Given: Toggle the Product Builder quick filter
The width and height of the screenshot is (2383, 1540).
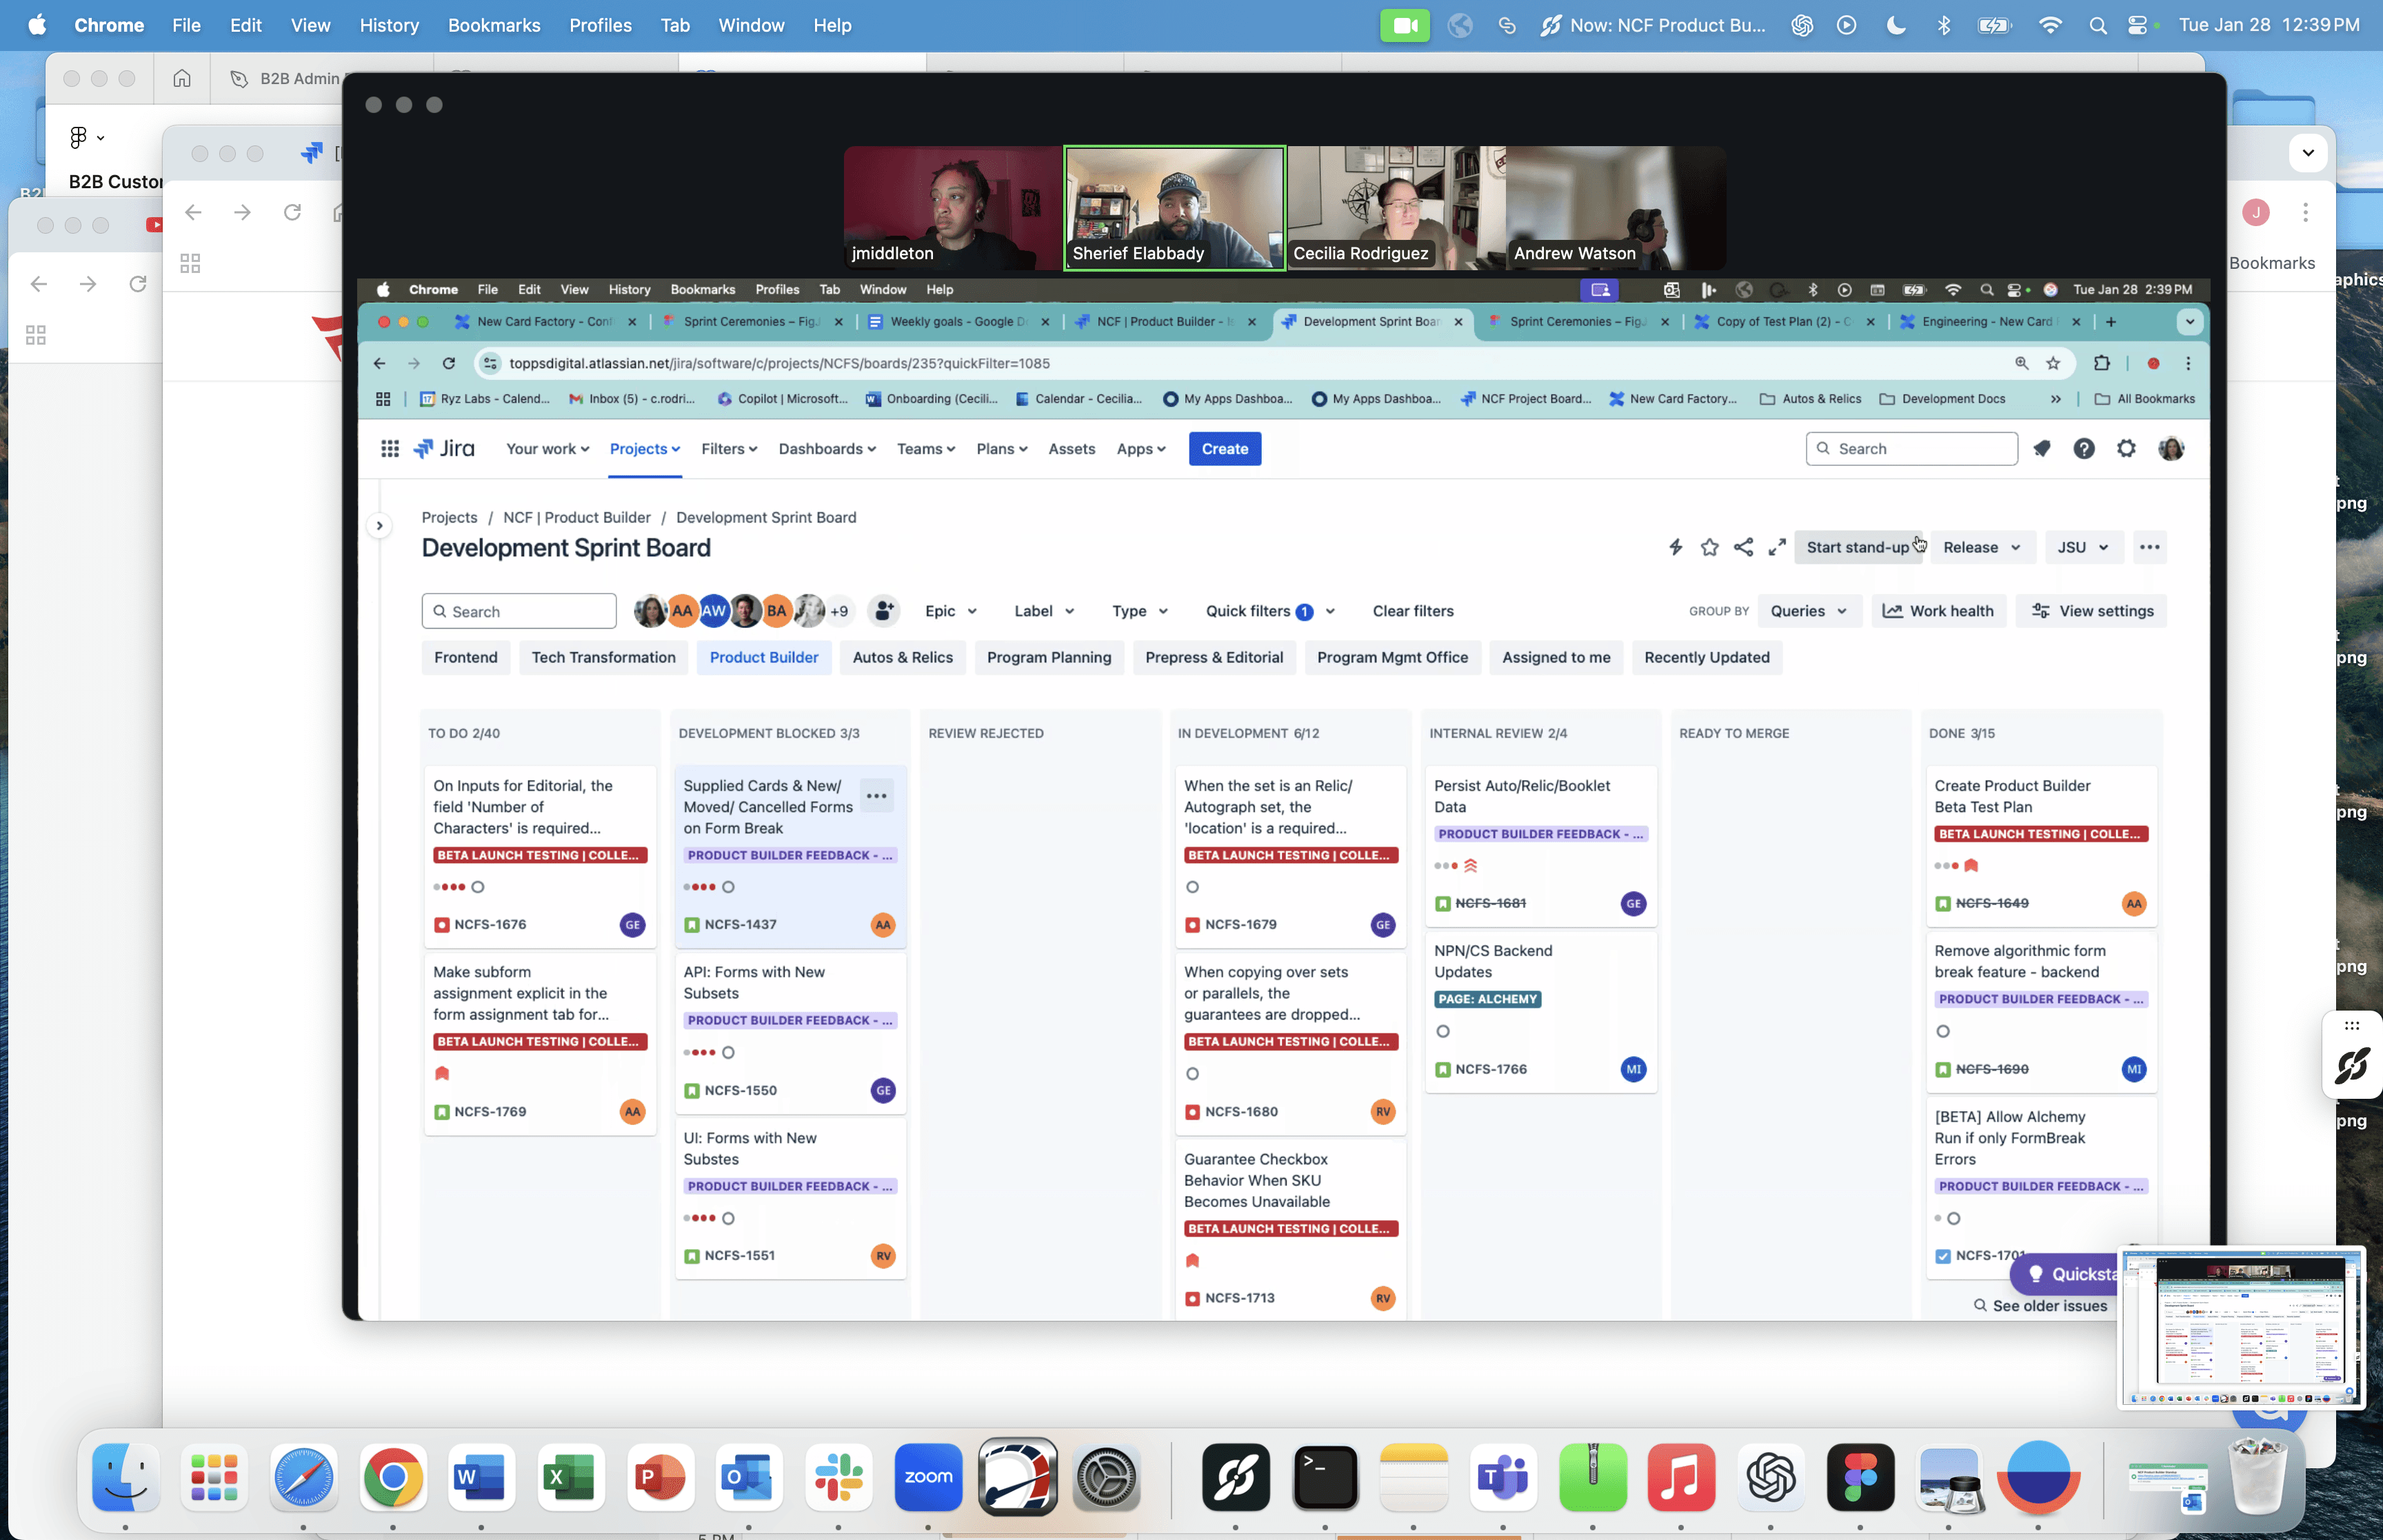Looking at the screenshot, I should [x=763, y=657].
